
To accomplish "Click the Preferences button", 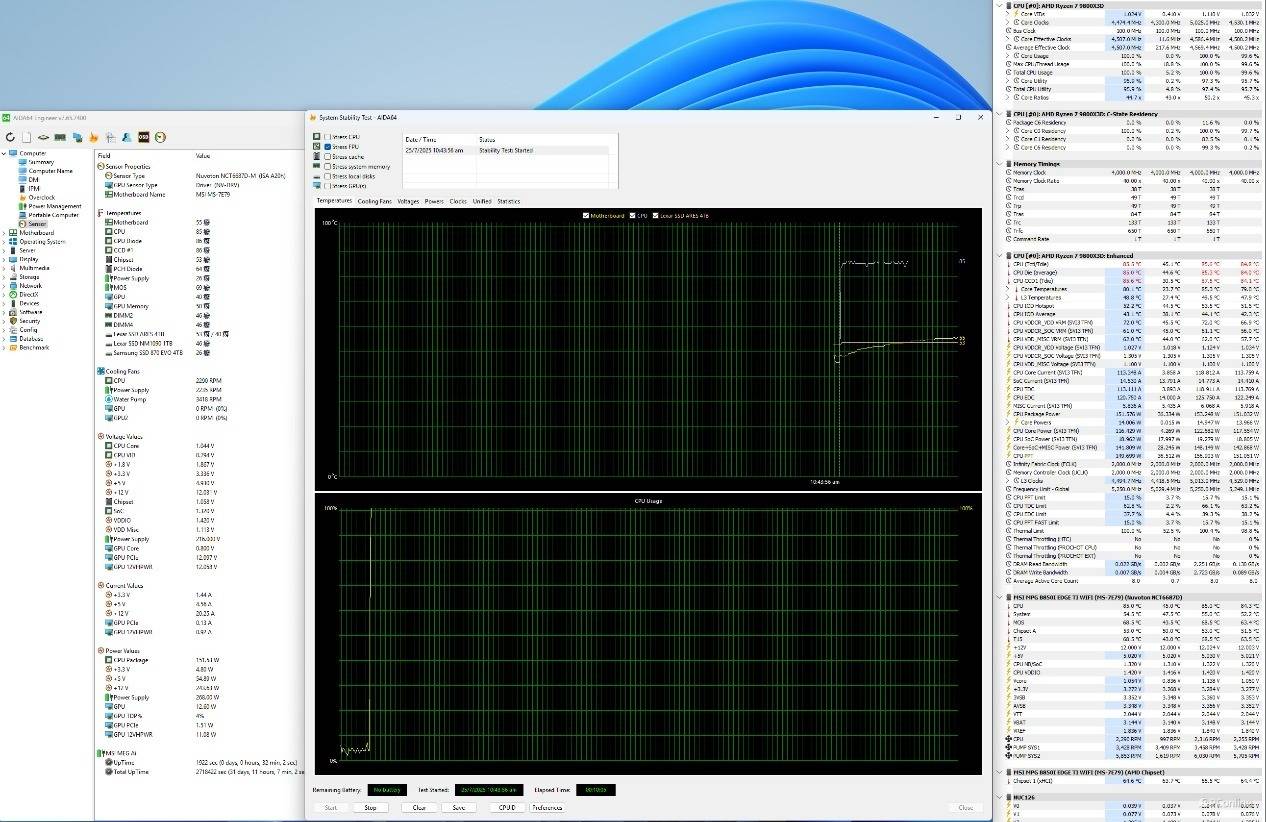I will (x=547, y=807).
